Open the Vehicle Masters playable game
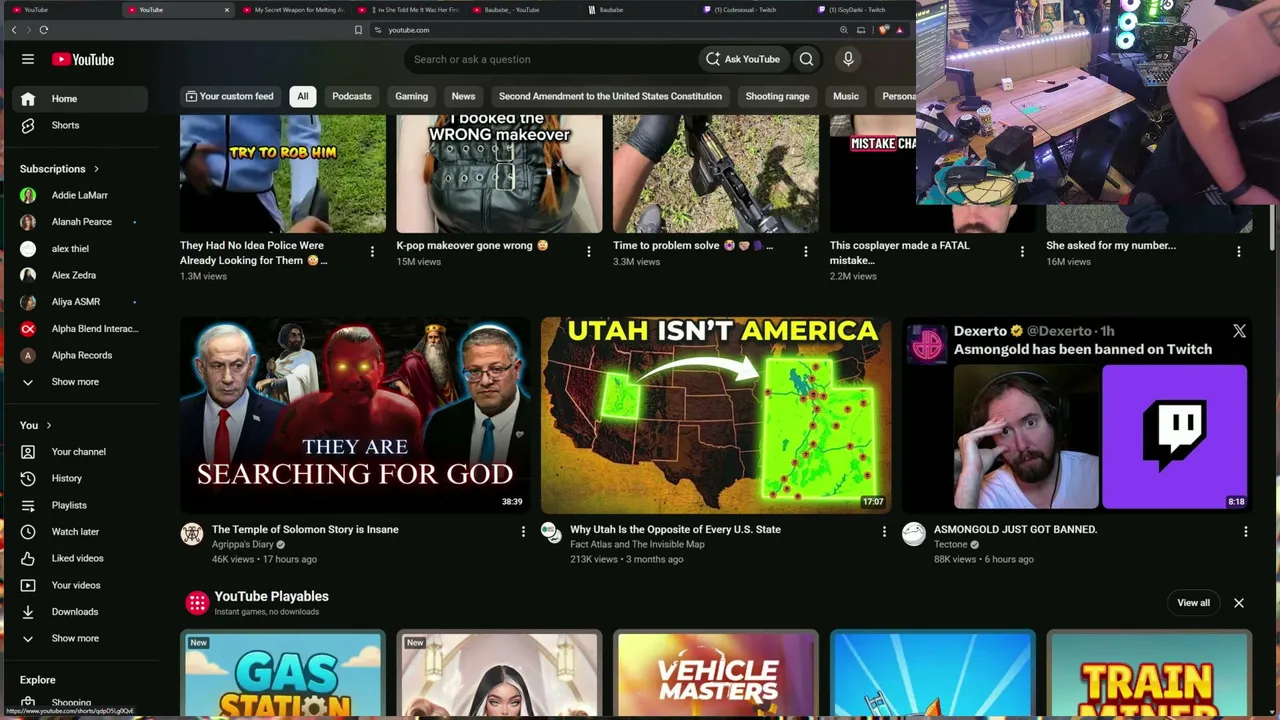1280x720 pixels. click(x=716, y=675)
